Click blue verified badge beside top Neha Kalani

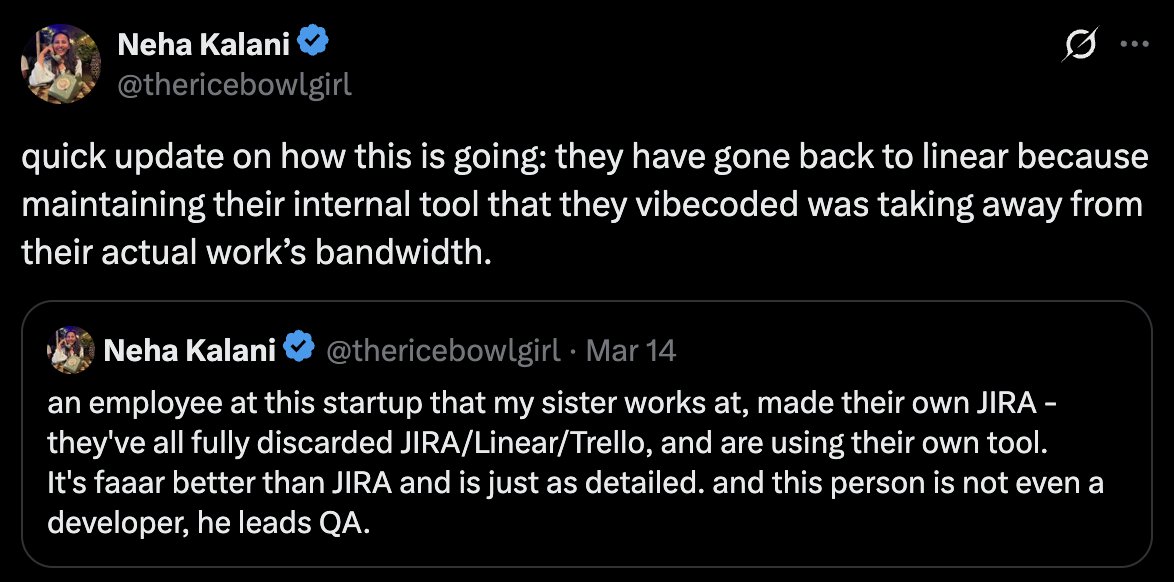[x=313, y=43]
